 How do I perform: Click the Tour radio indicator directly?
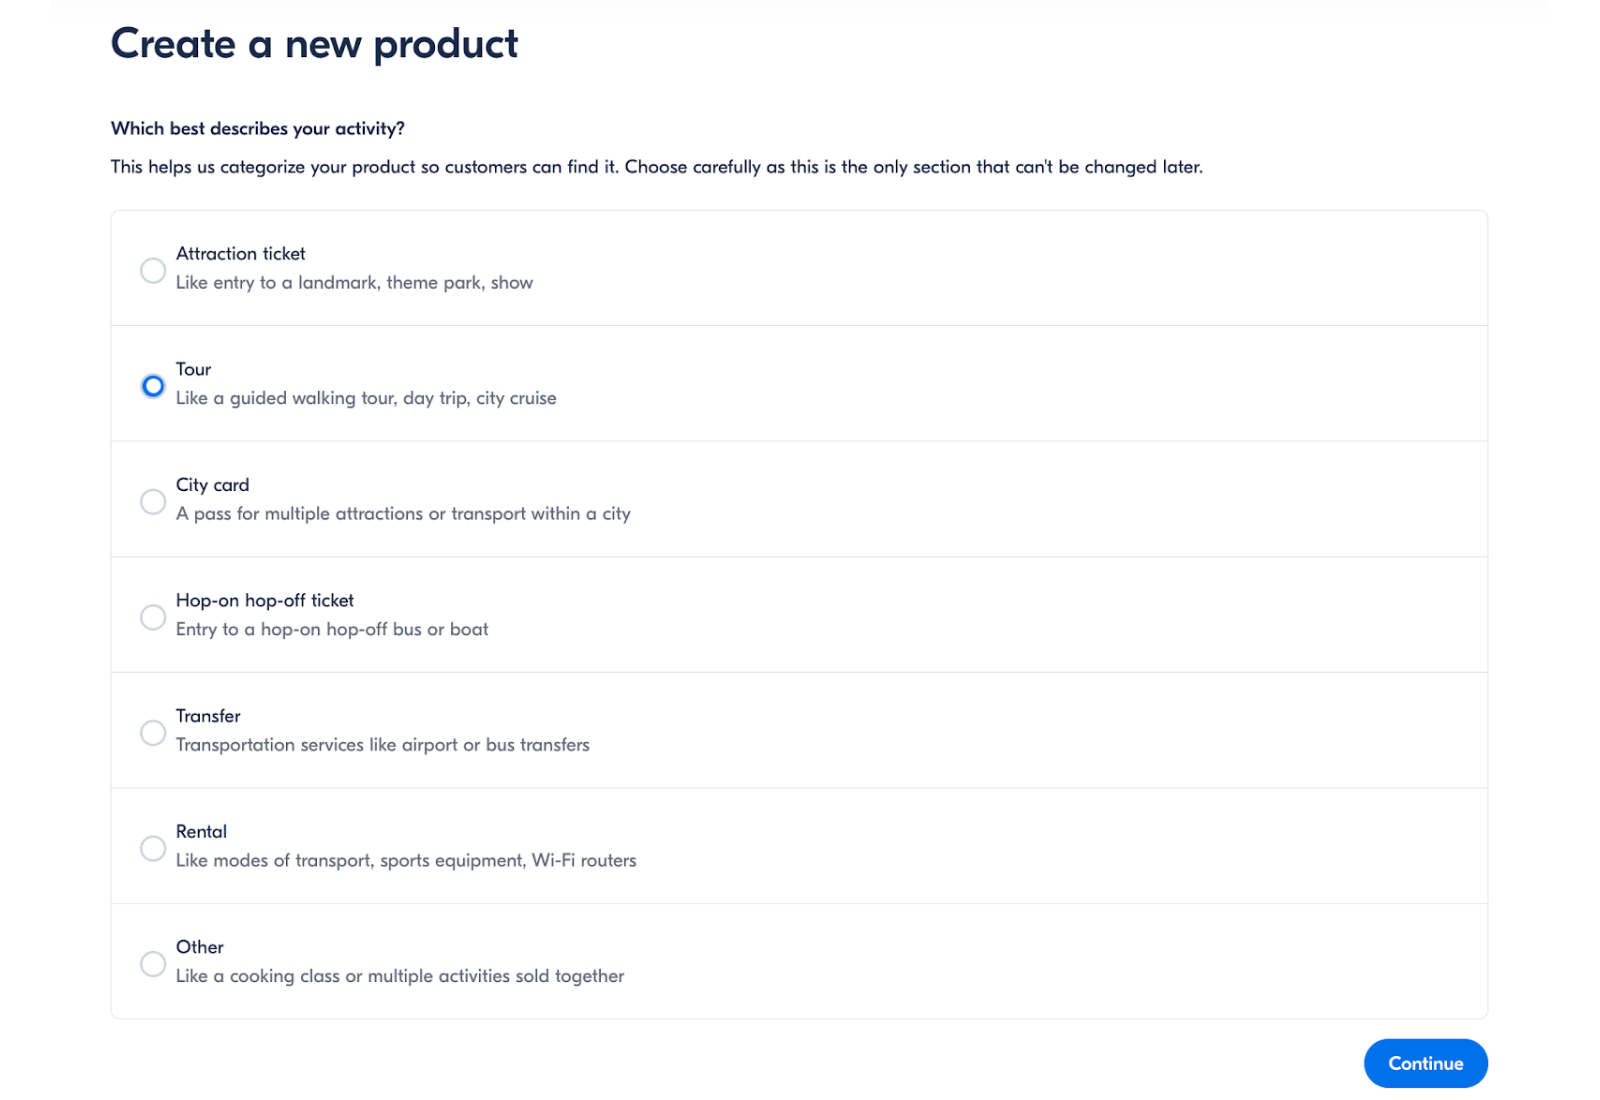point(152,385)
